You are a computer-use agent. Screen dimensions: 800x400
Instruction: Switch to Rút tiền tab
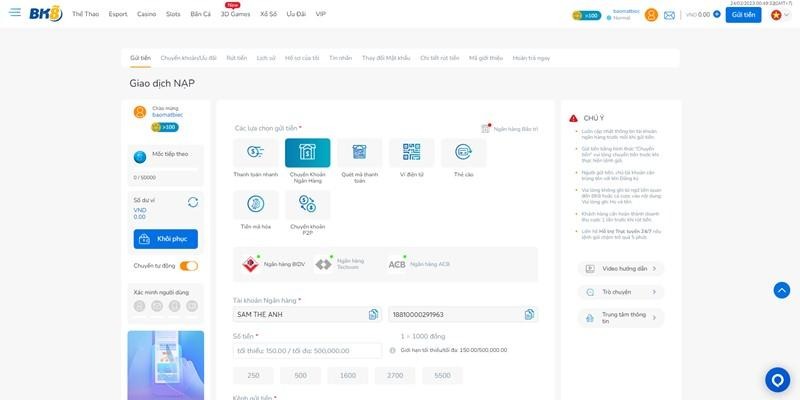click(237, 58)
